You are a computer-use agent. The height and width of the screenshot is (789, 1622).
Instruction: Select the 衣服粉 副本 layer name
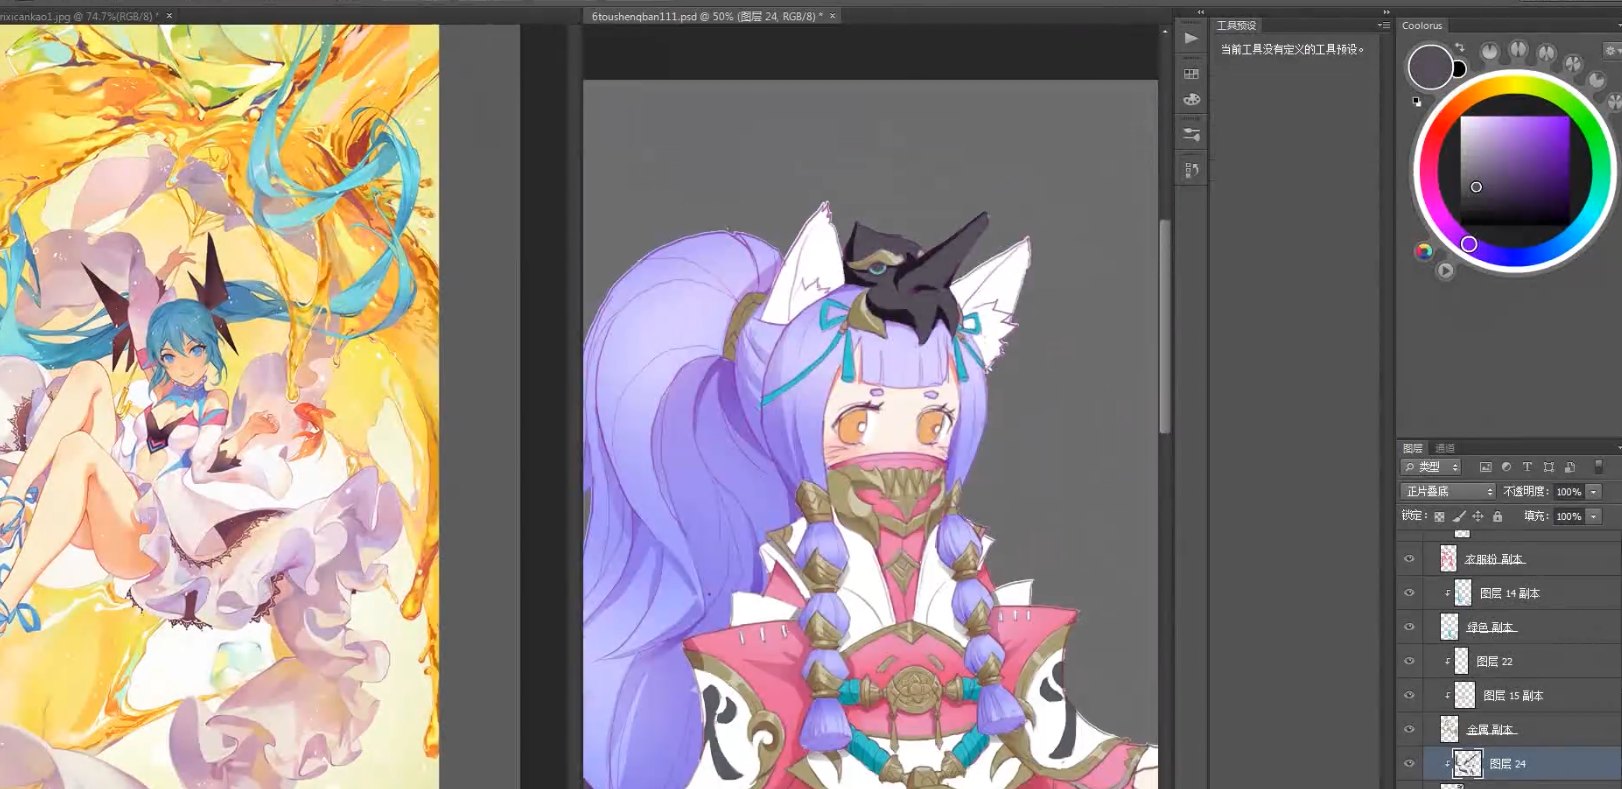click(x=1494, y=559)
